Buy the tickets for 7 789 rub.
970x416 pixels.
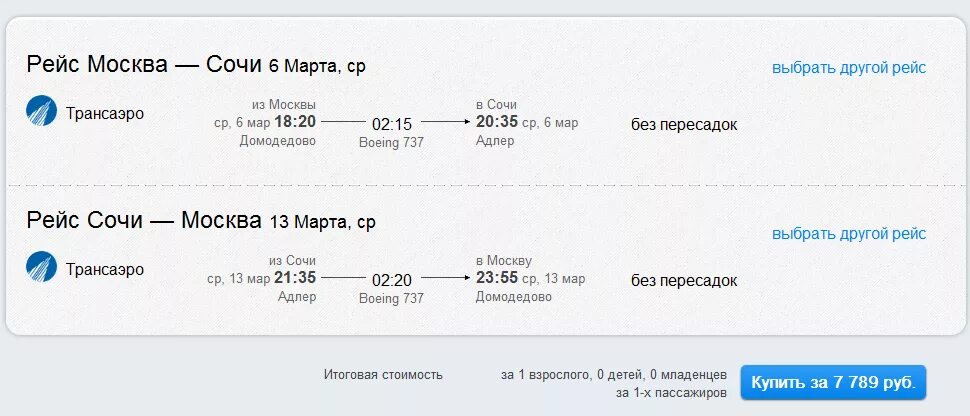coord(833,383)
